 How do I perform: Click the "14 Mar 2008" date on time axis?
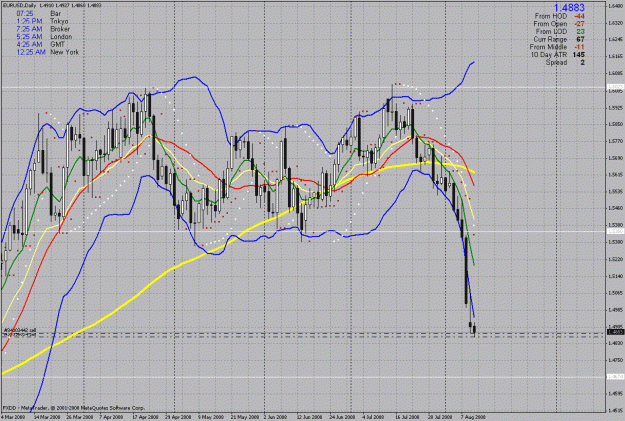click(46, 417)
